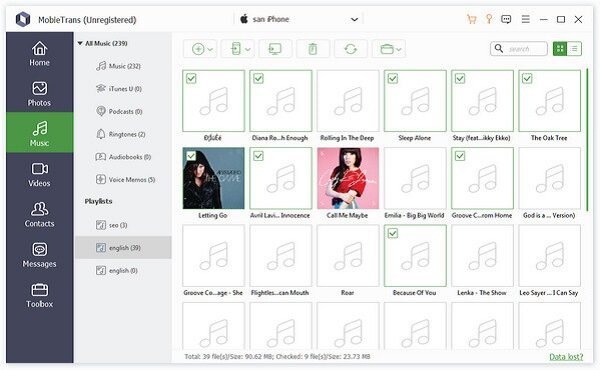Uncheck the Diana Ro...h Enough song checkbox
Screen dimensions: 600x370
click(258, 78)
